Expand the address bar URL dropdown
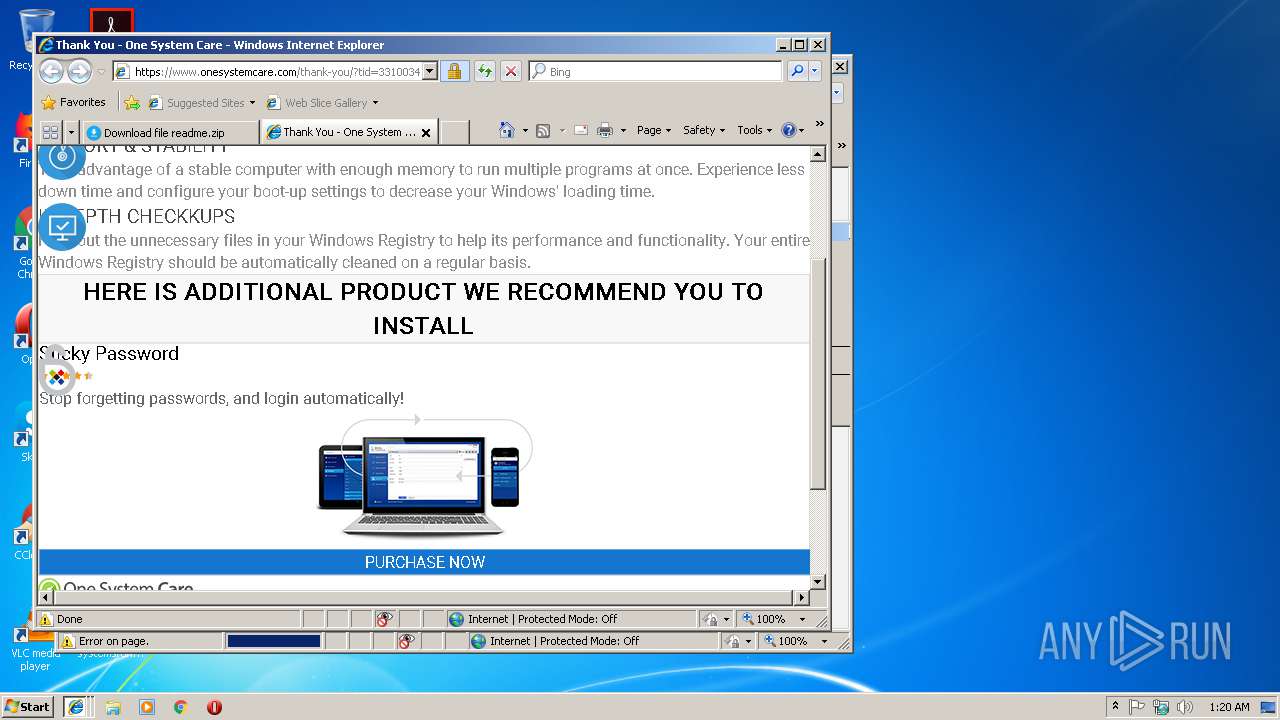Viewport: 1280px width, 720px height. pos(430,72)
